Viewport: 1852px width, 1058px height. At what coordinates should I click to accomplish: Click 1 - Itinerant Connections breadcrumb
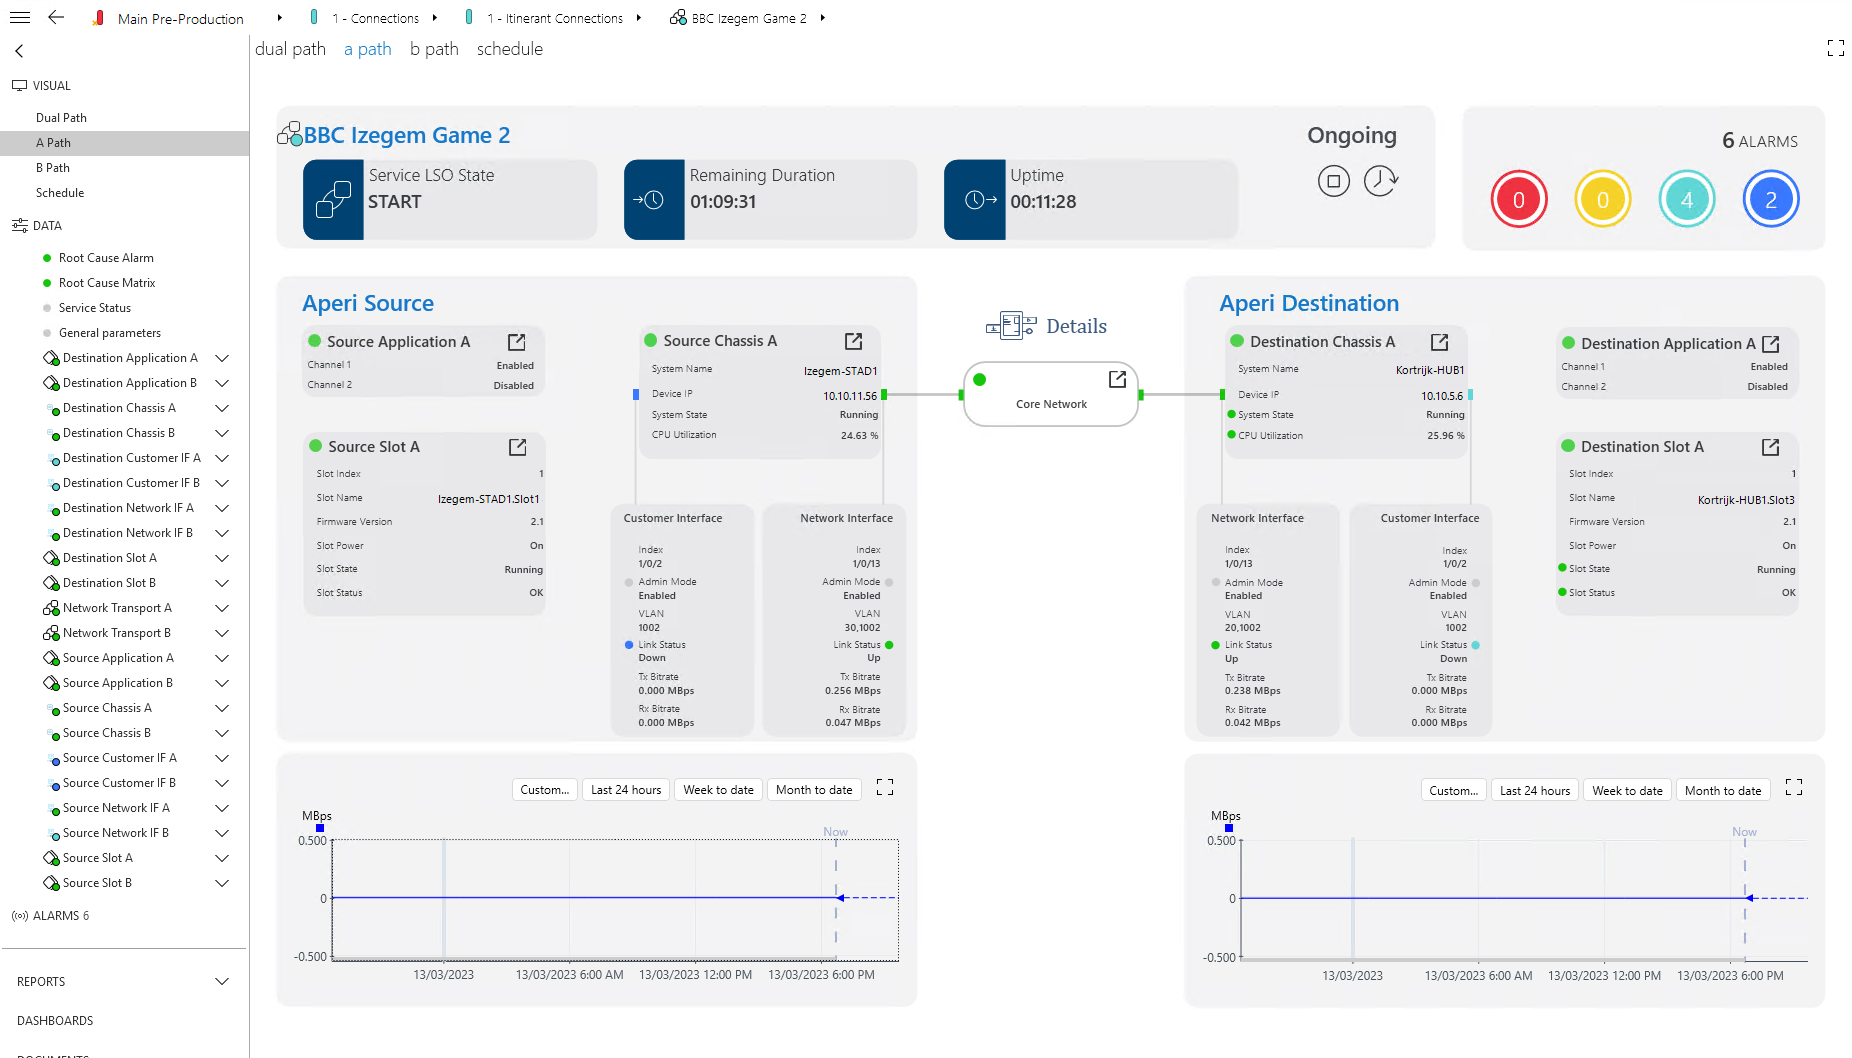pyautogui.click(x=555, y=18)
